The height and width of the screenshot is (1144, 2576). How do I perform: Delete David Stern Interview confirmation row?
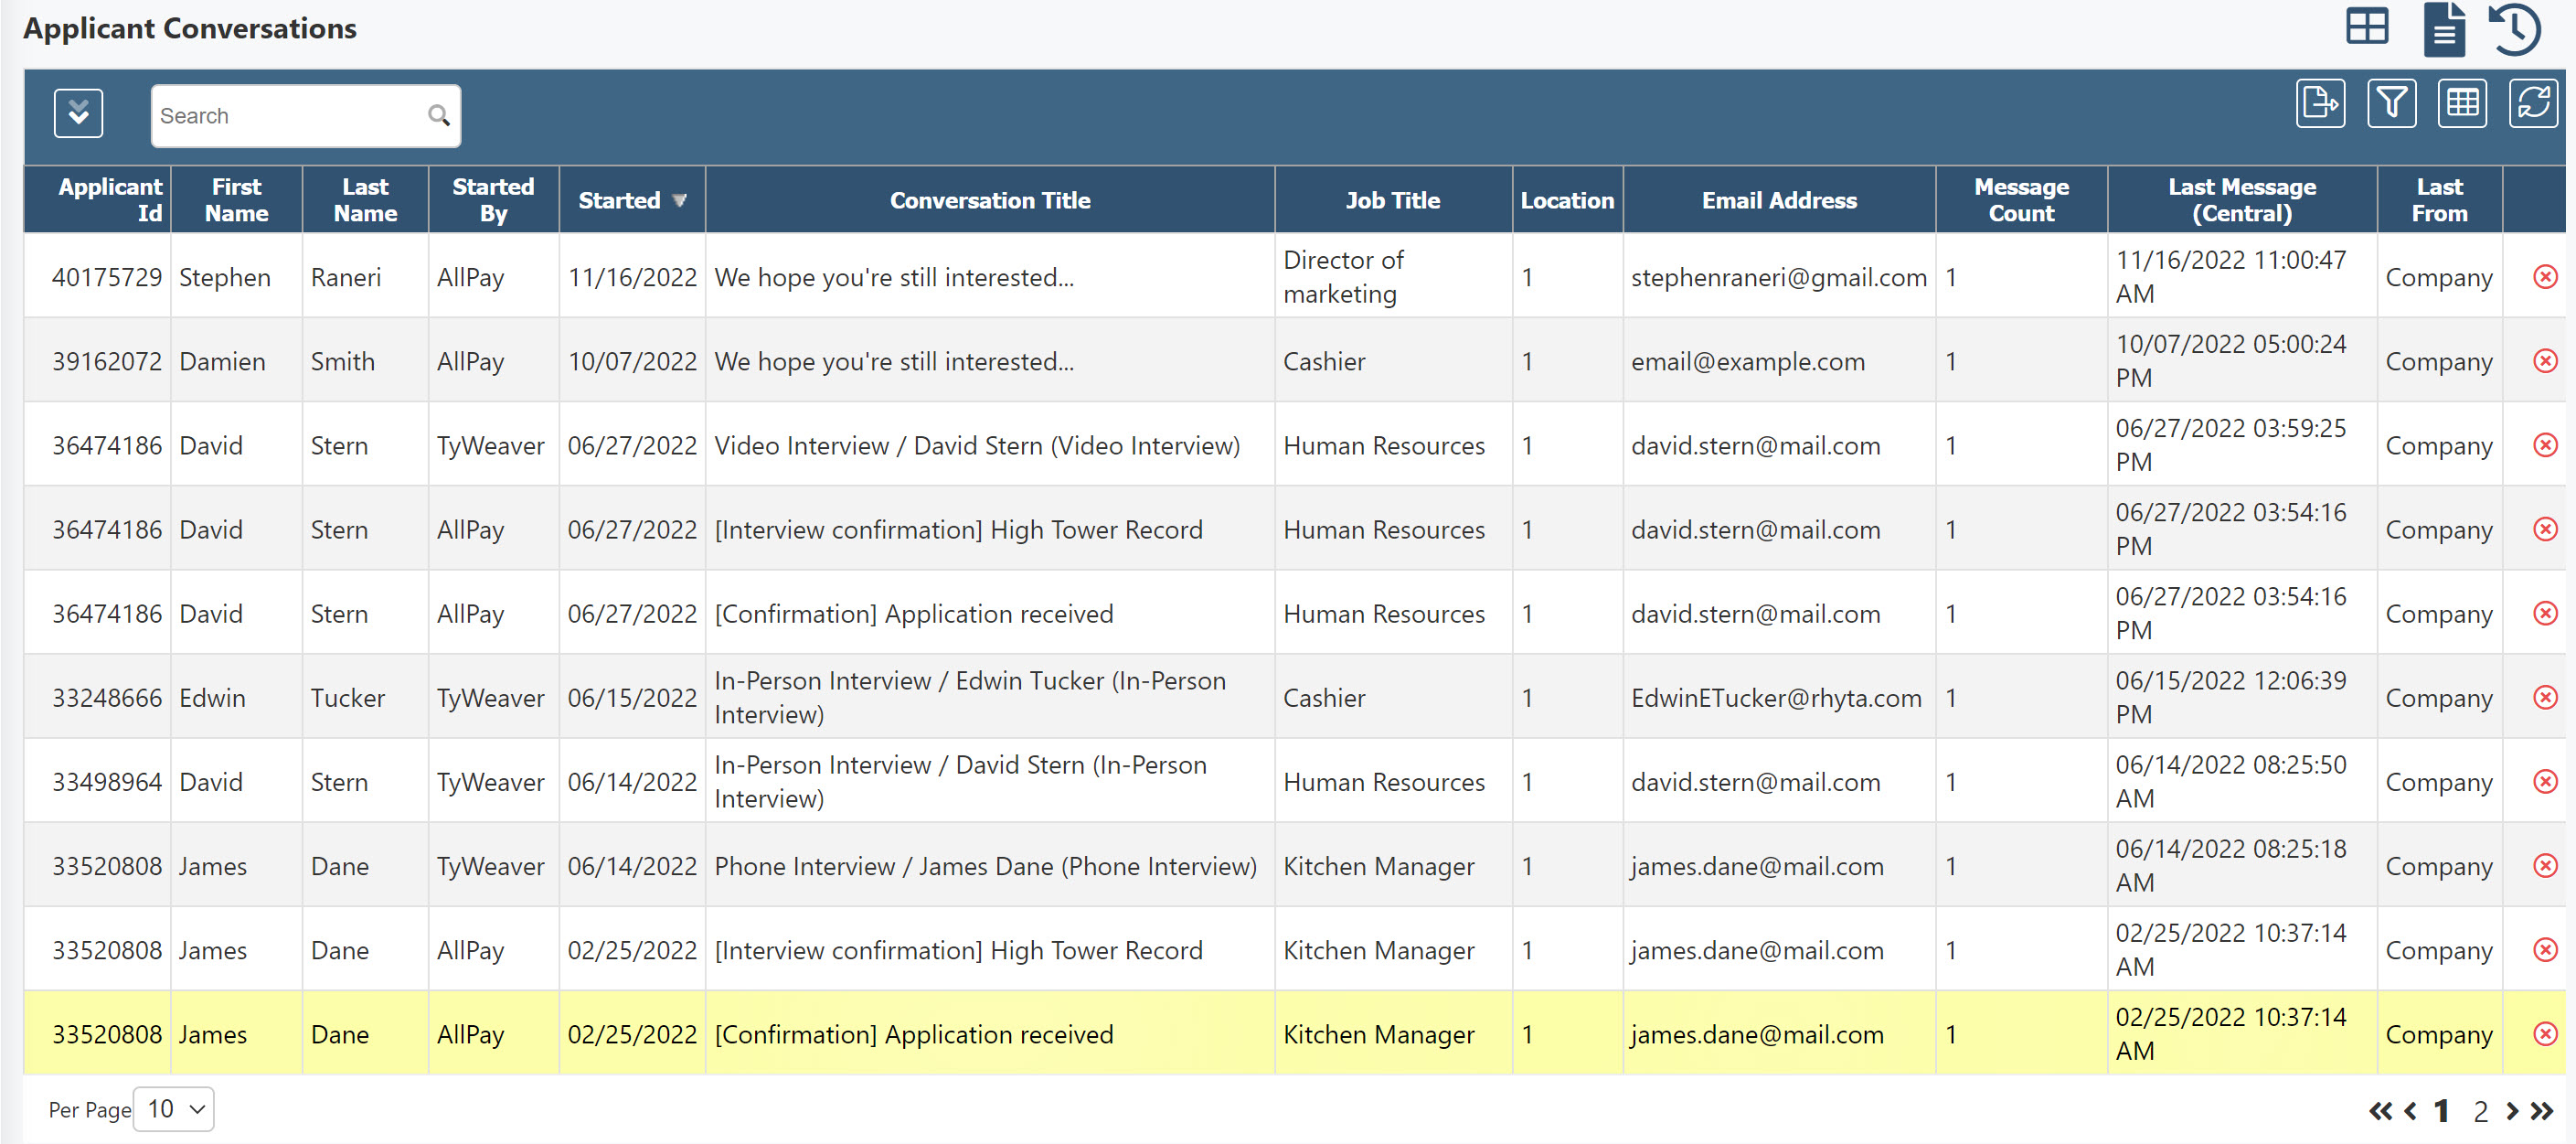2545,529
